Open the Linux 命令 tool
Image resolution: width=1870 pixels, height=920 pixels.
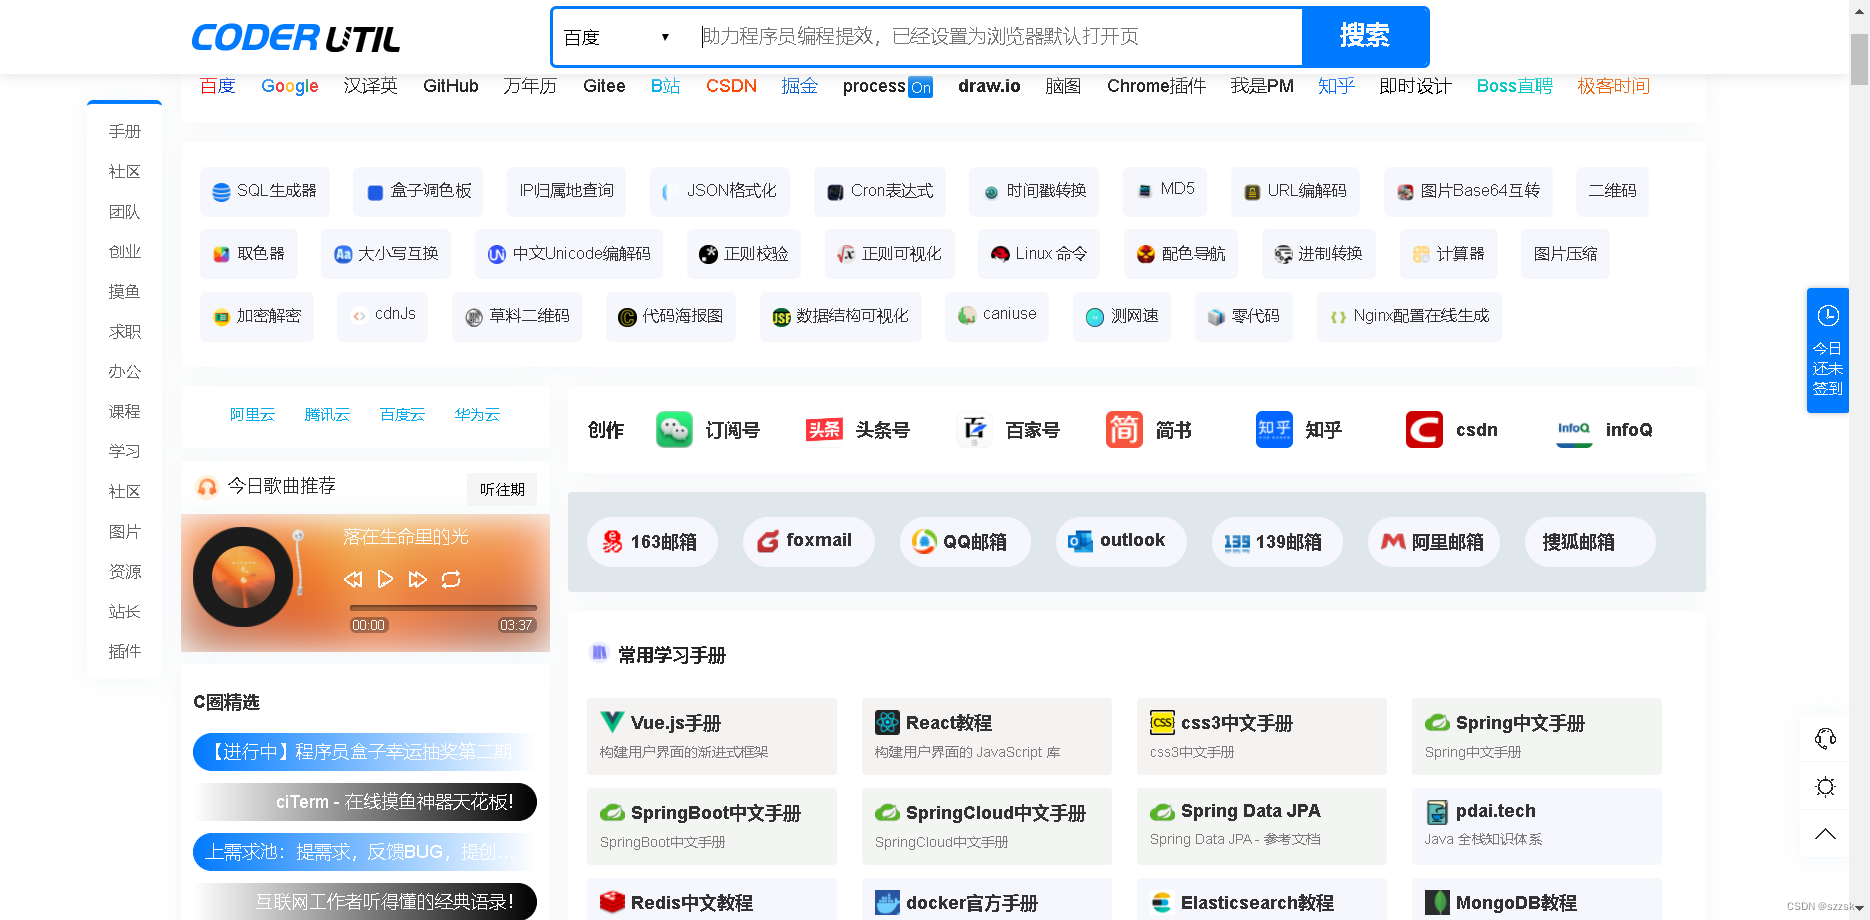(1039, 254)
